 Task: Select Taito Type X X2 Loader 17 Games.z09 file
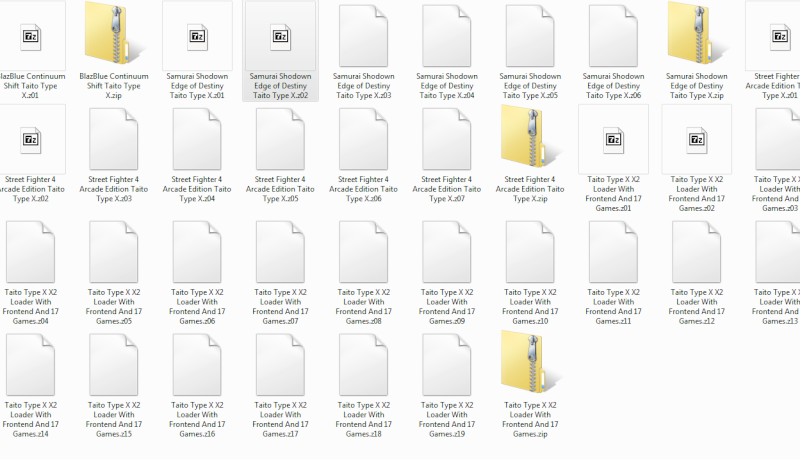click(x=446, y=252)
